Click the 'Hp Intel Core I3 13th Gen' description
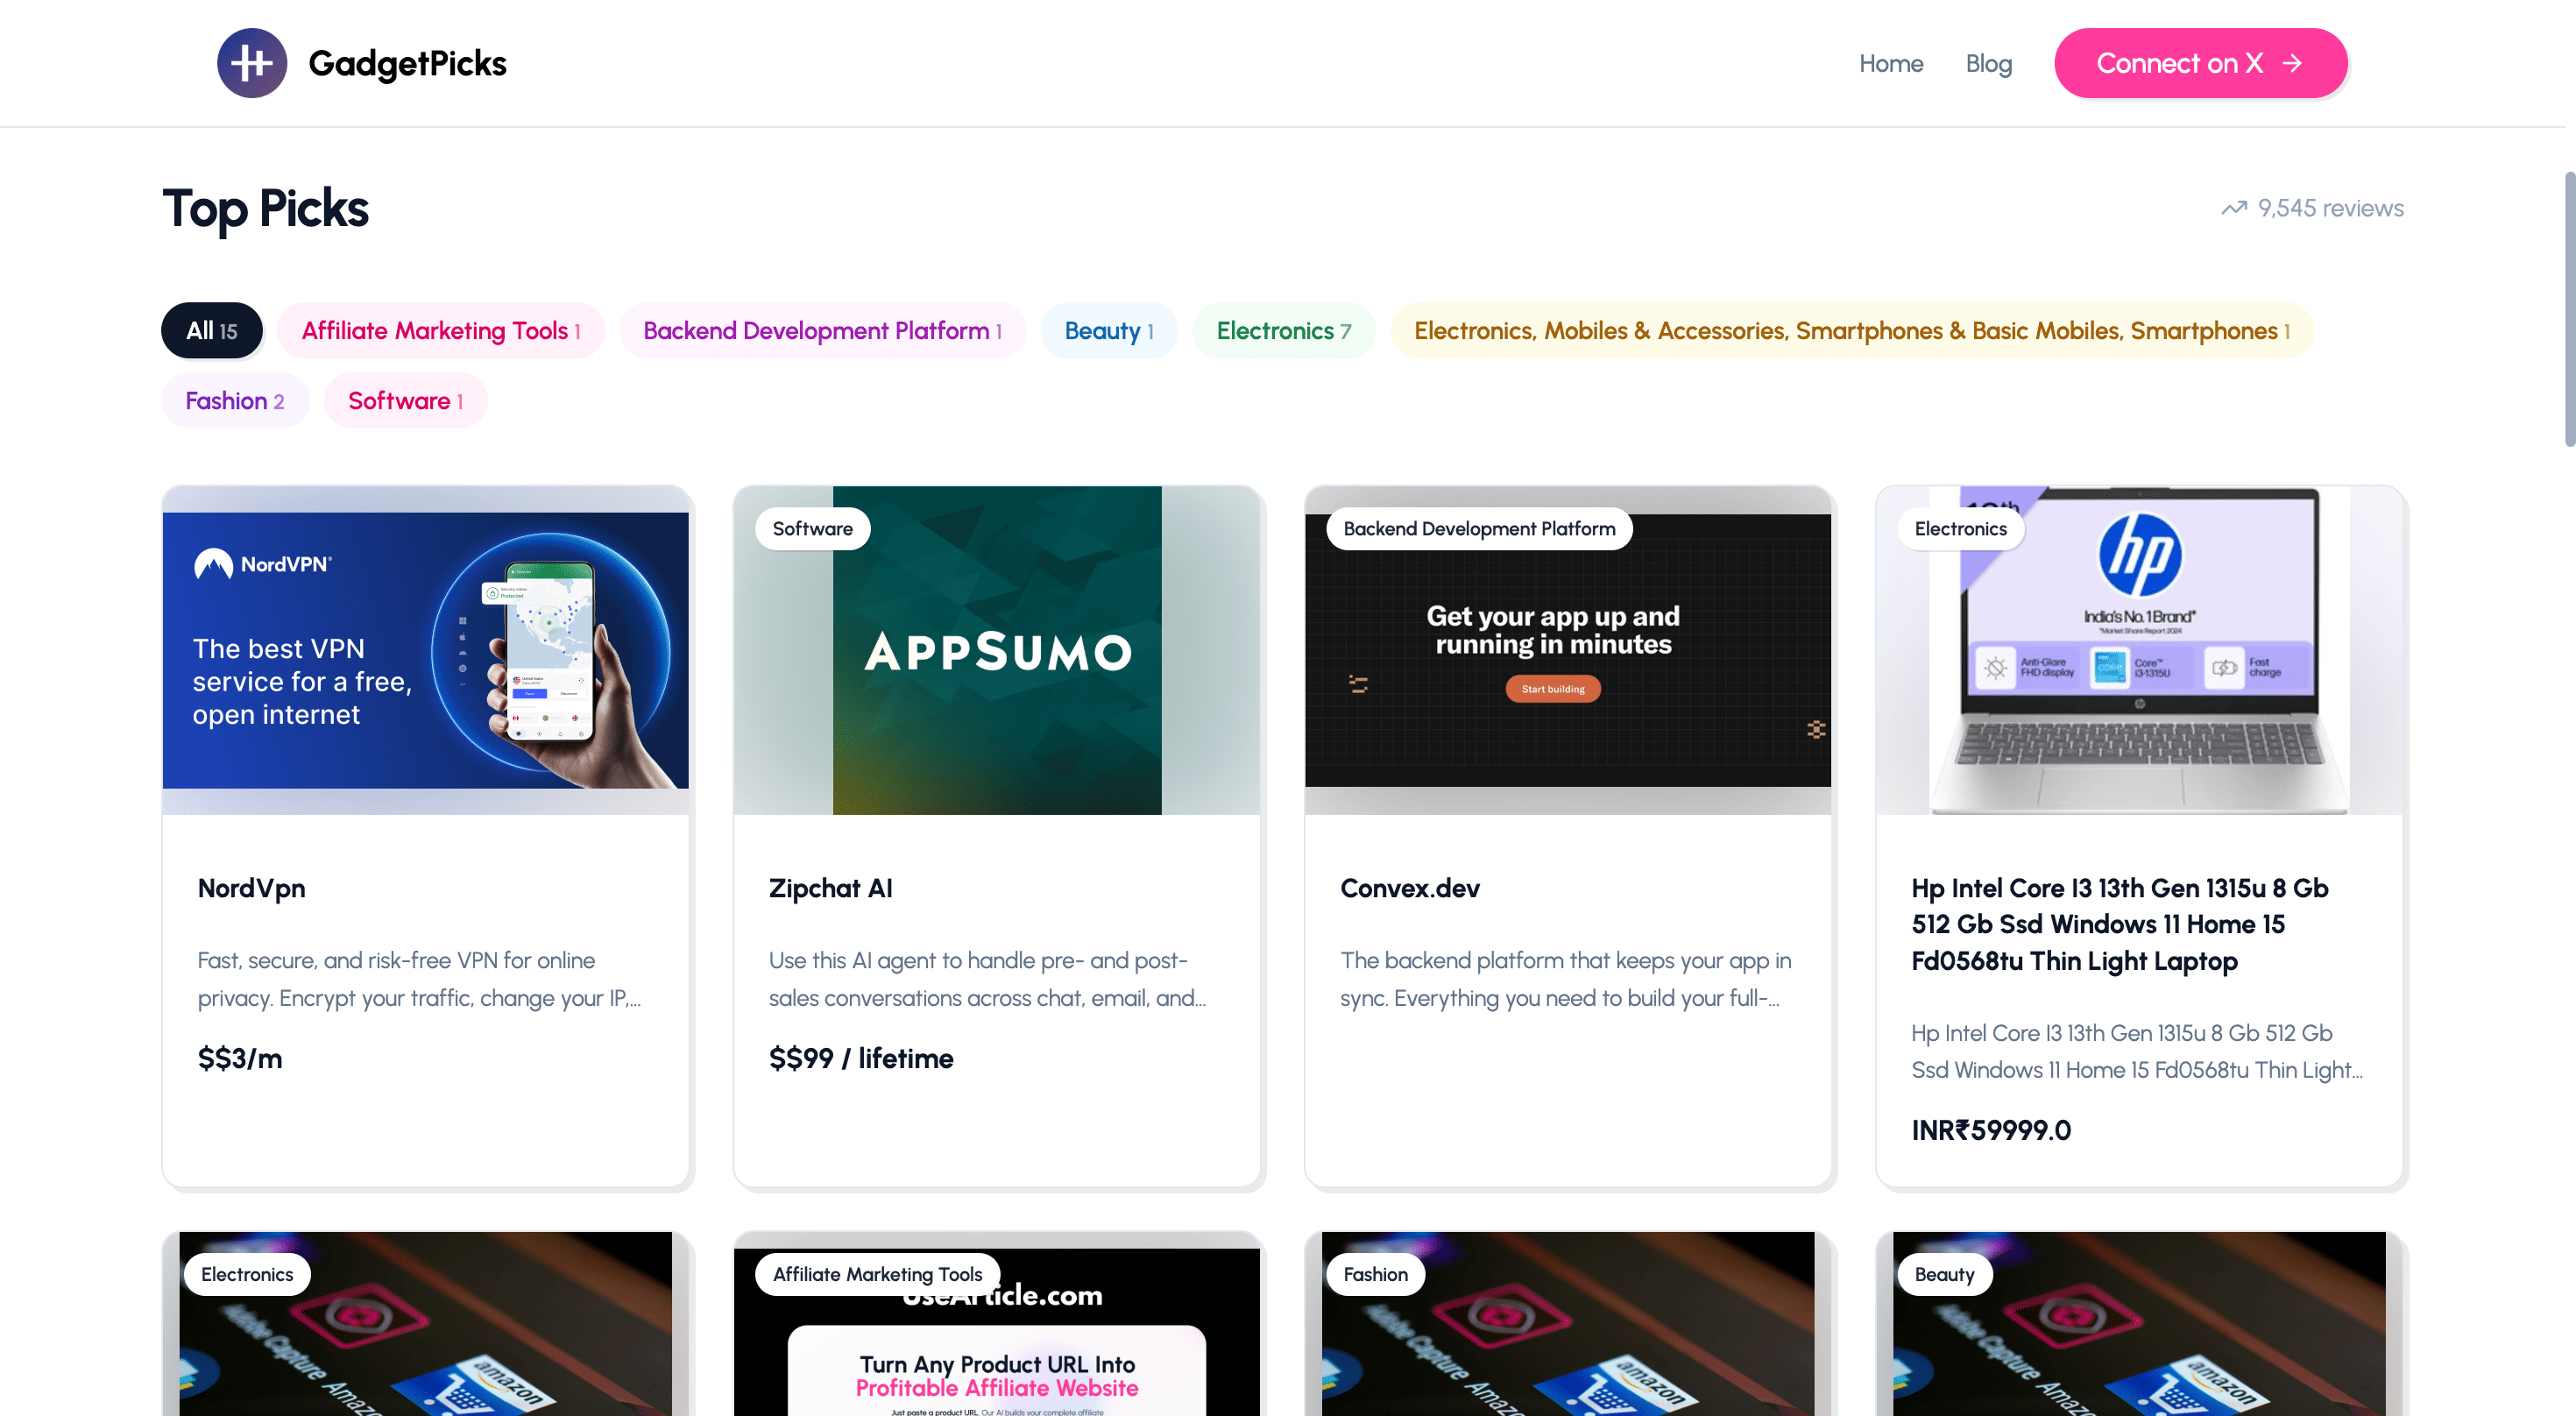The image size is (2576, 1416). click(x=2136, y=1051)
